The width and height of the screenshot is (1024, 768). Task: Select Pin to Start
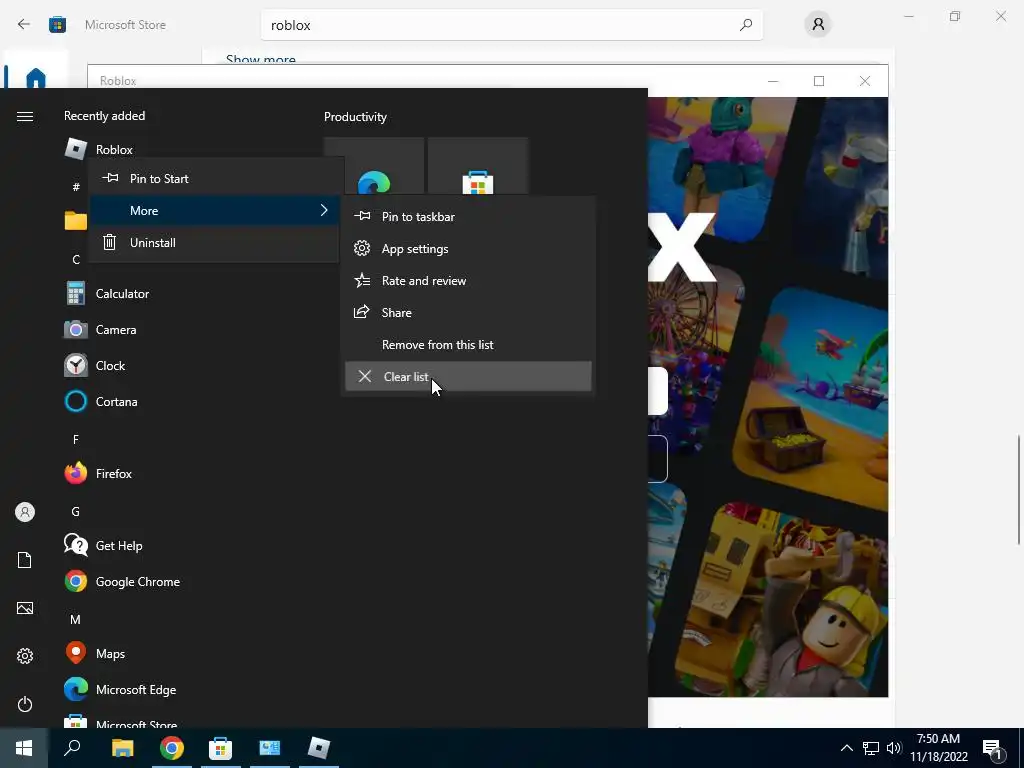214,178
